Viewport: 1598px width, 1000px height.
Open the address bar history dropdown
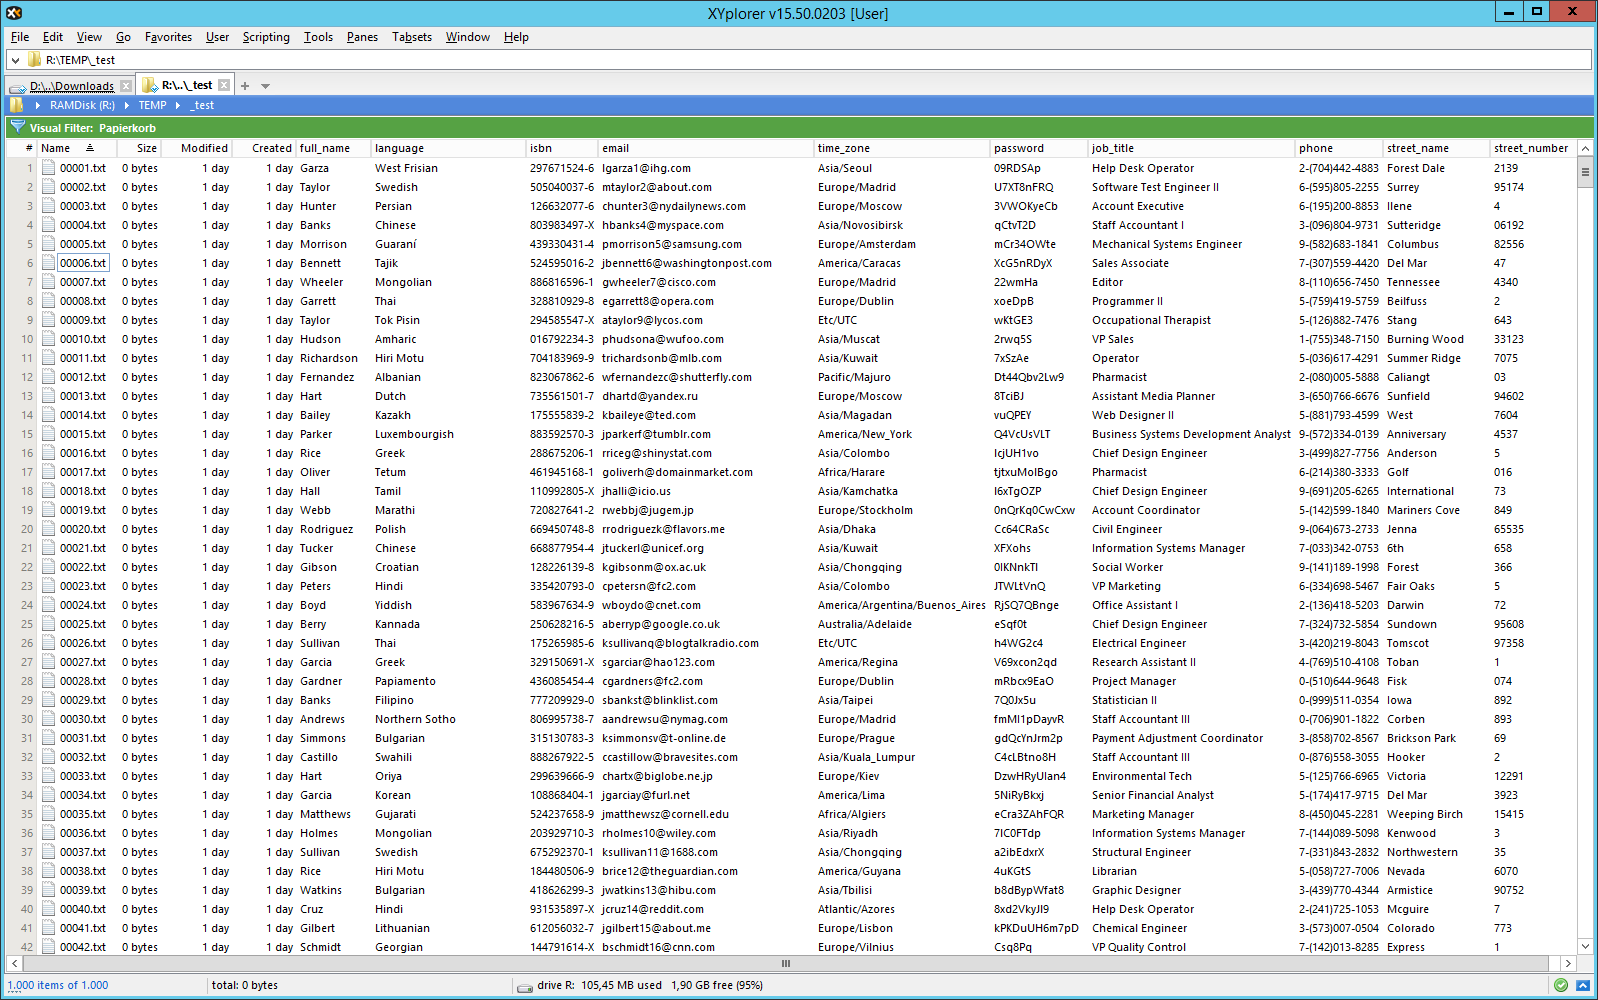[15, 60]
